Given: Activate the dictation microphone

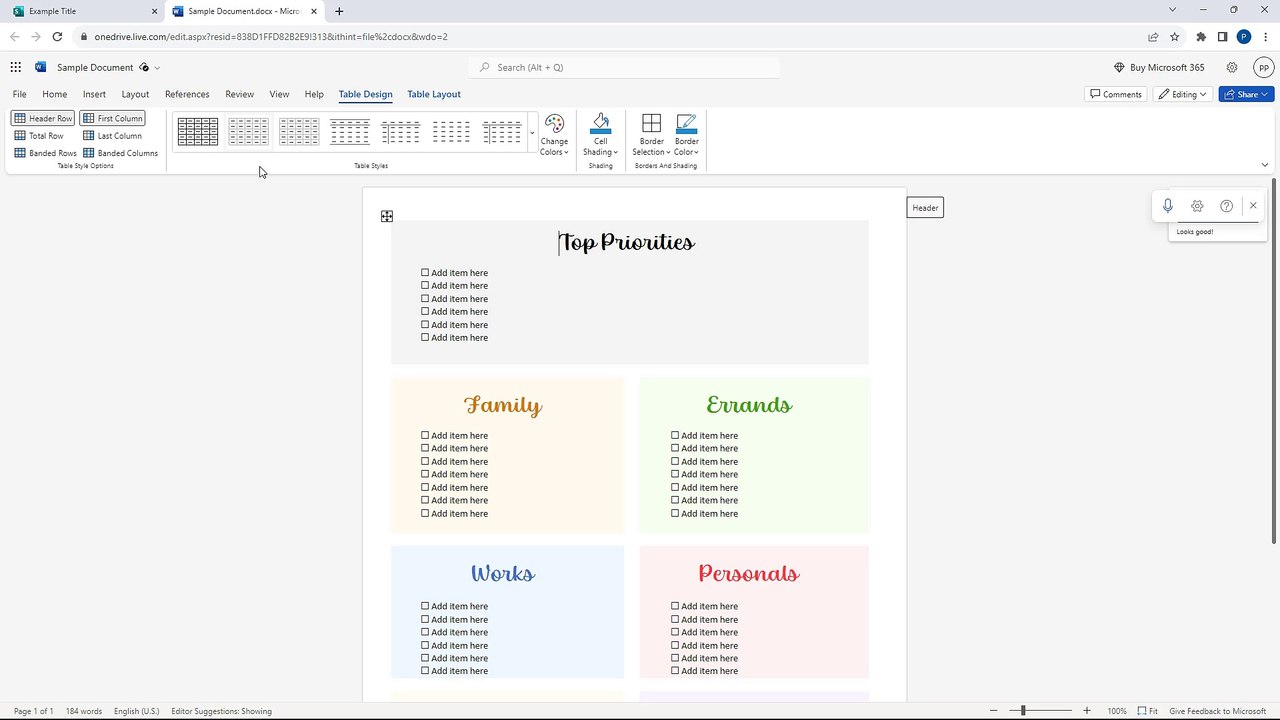Looking at the screenshot, I should (x=1167, y=206).
